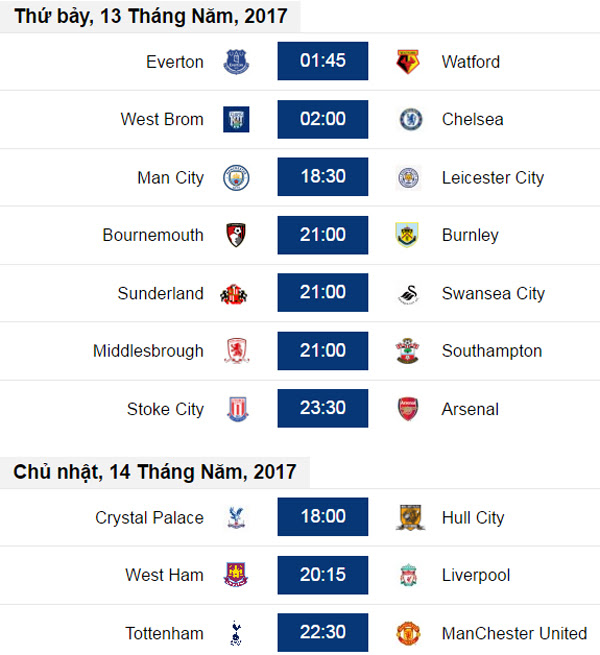Click the Everton club crest
The image size is (600, 655).
pyautogui.click(x=236, y=62)
